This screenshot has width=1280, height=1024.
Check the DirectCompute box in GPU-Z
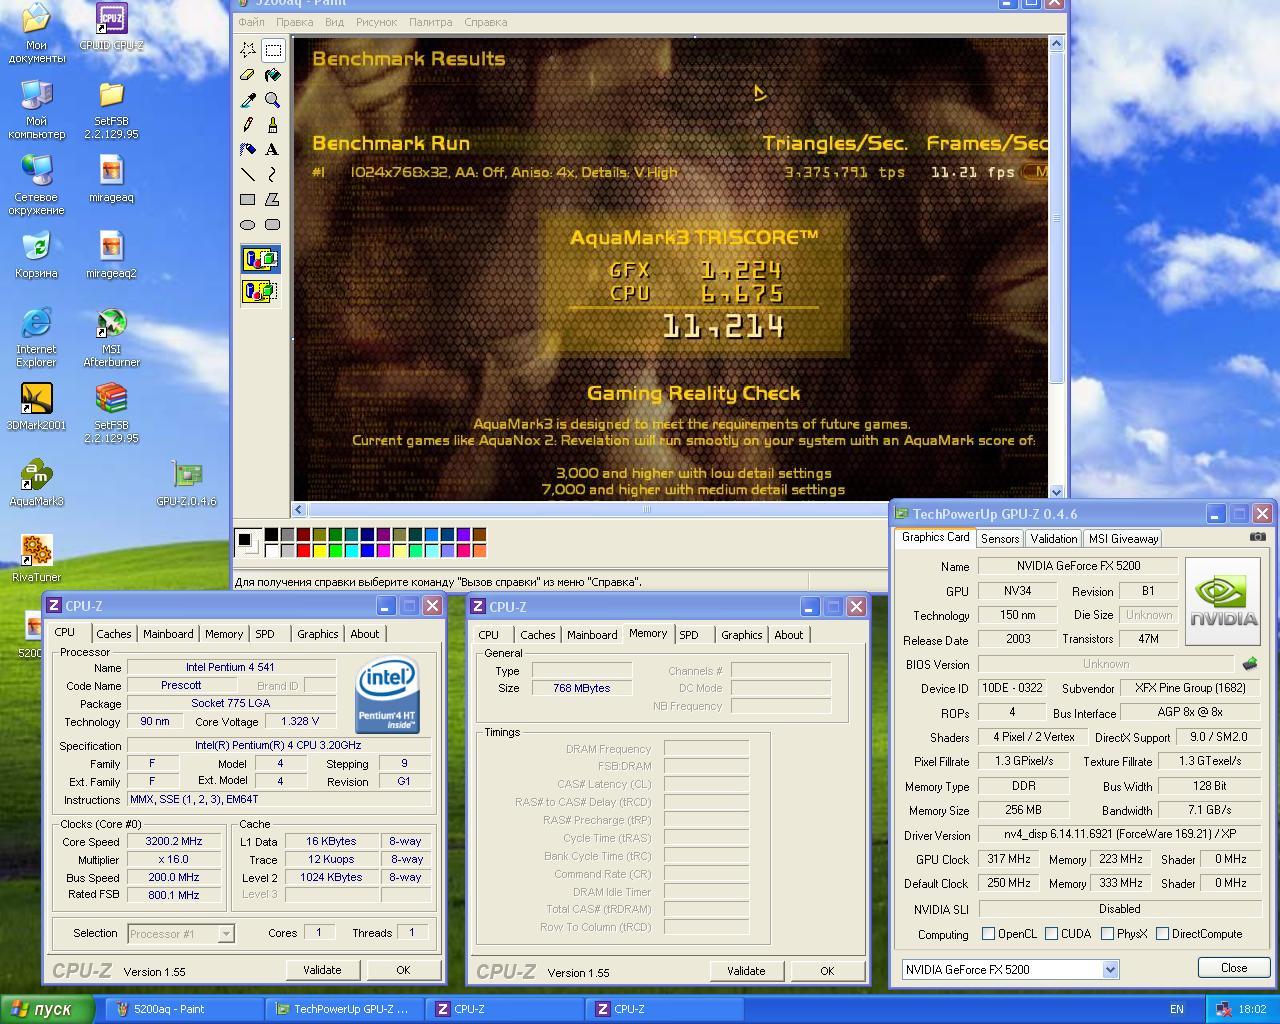click(x=1162, y=934)
